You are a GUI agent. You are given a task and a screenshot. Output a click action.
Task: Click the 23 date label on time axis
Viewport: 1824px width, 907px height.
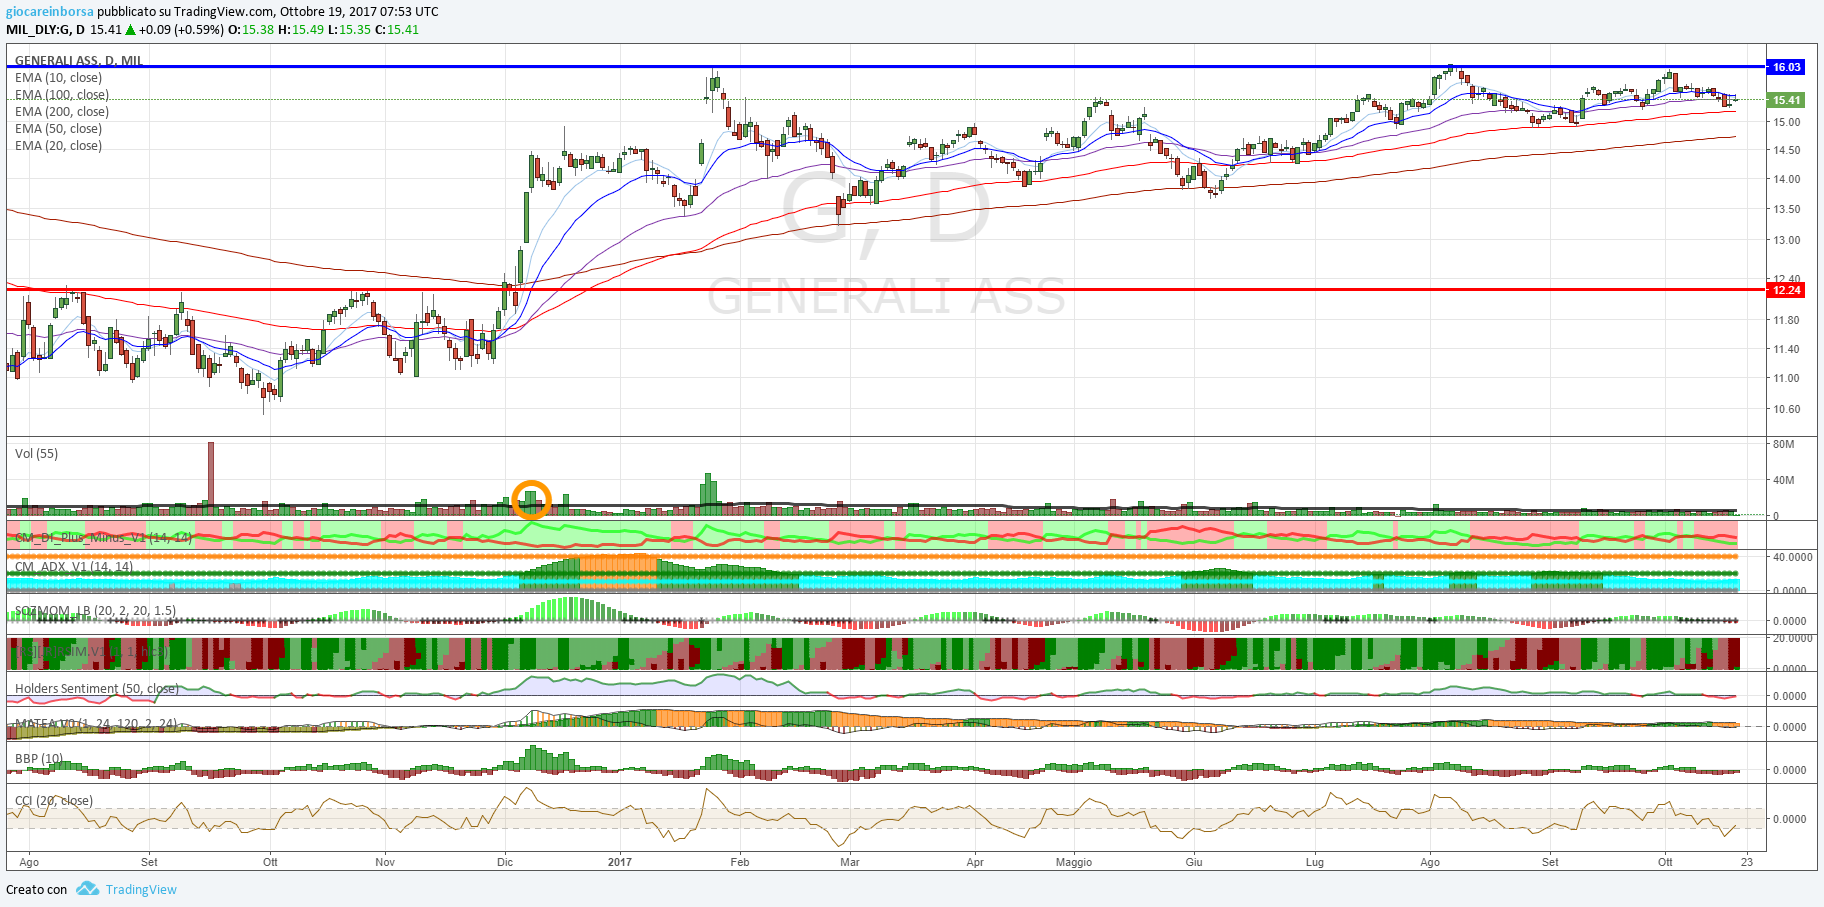pos(1746,862)
